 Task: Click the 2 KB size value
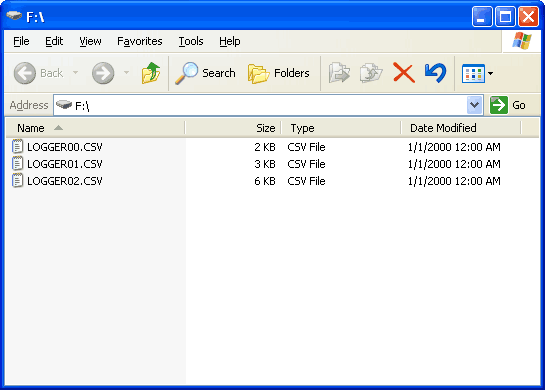265,147
